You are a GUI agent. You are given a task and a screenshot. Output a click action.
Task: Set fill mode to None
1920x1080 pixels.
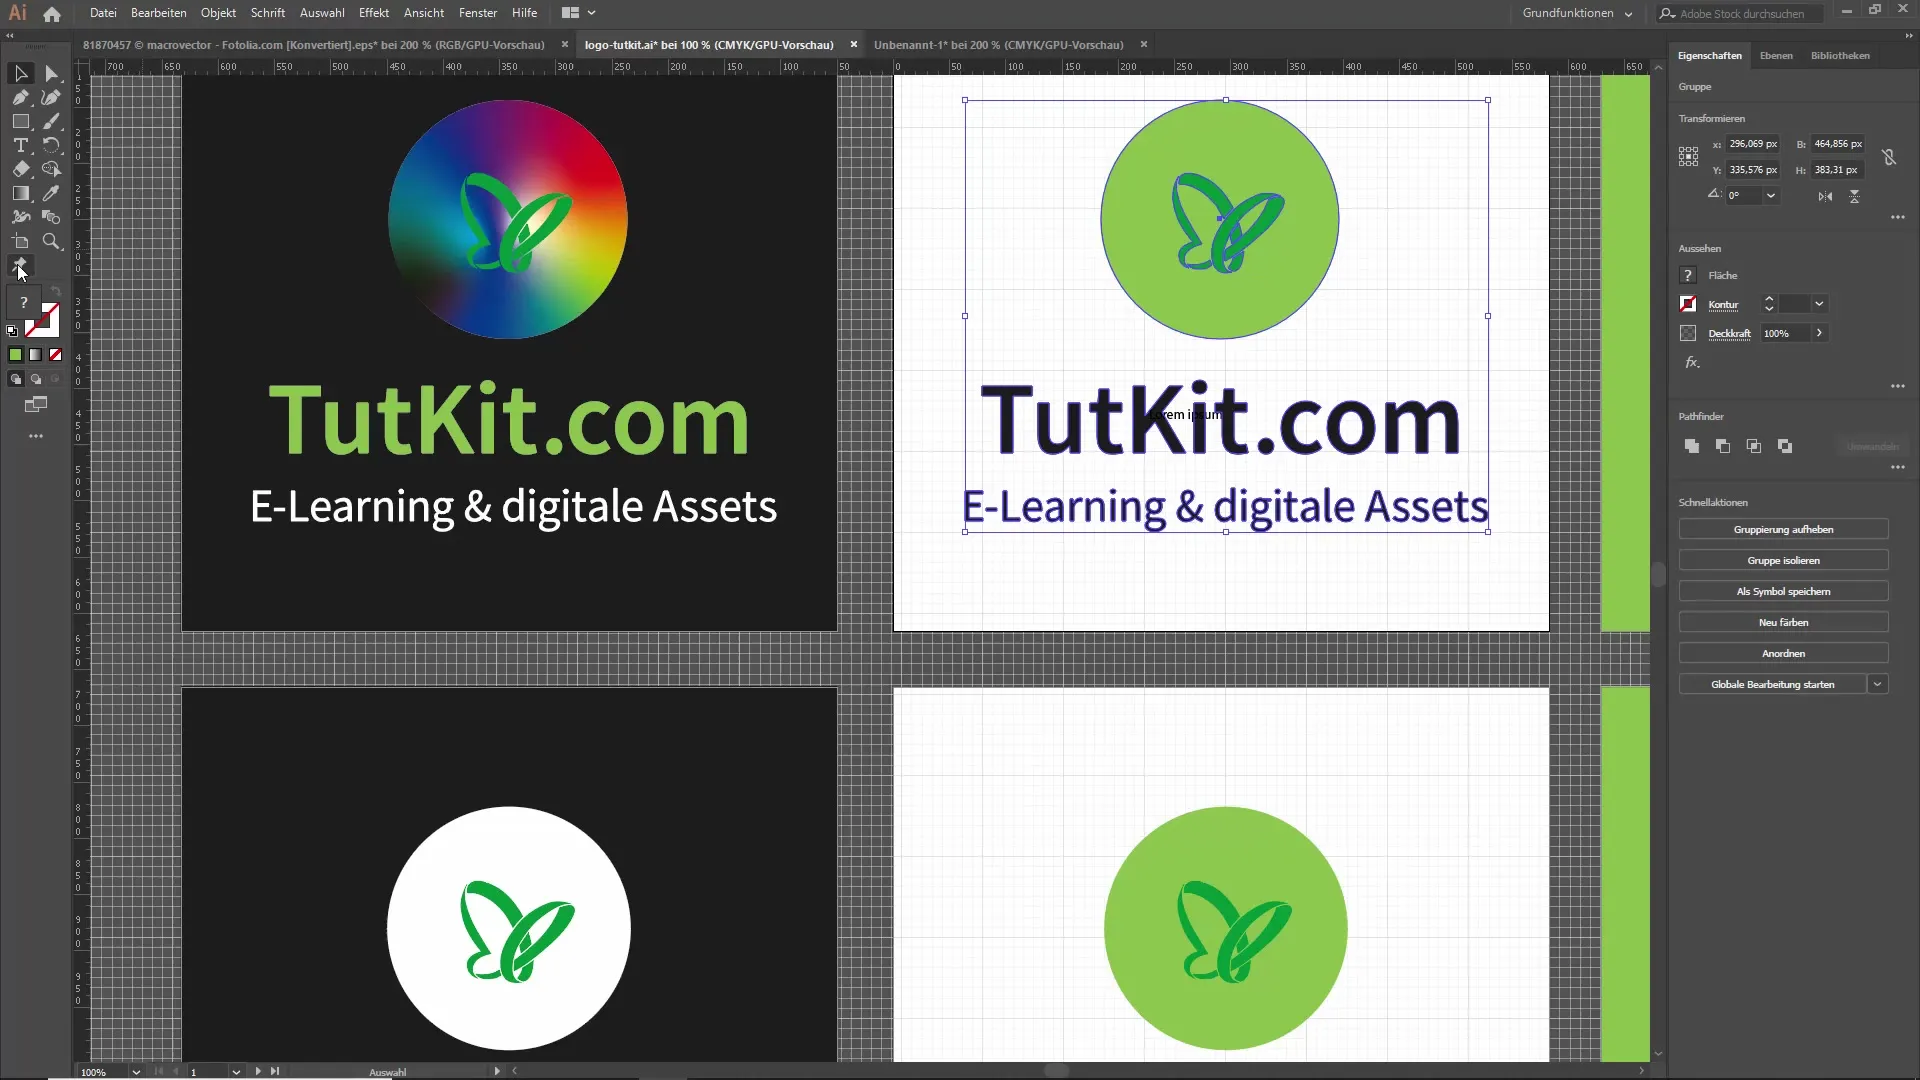(55, 354)
